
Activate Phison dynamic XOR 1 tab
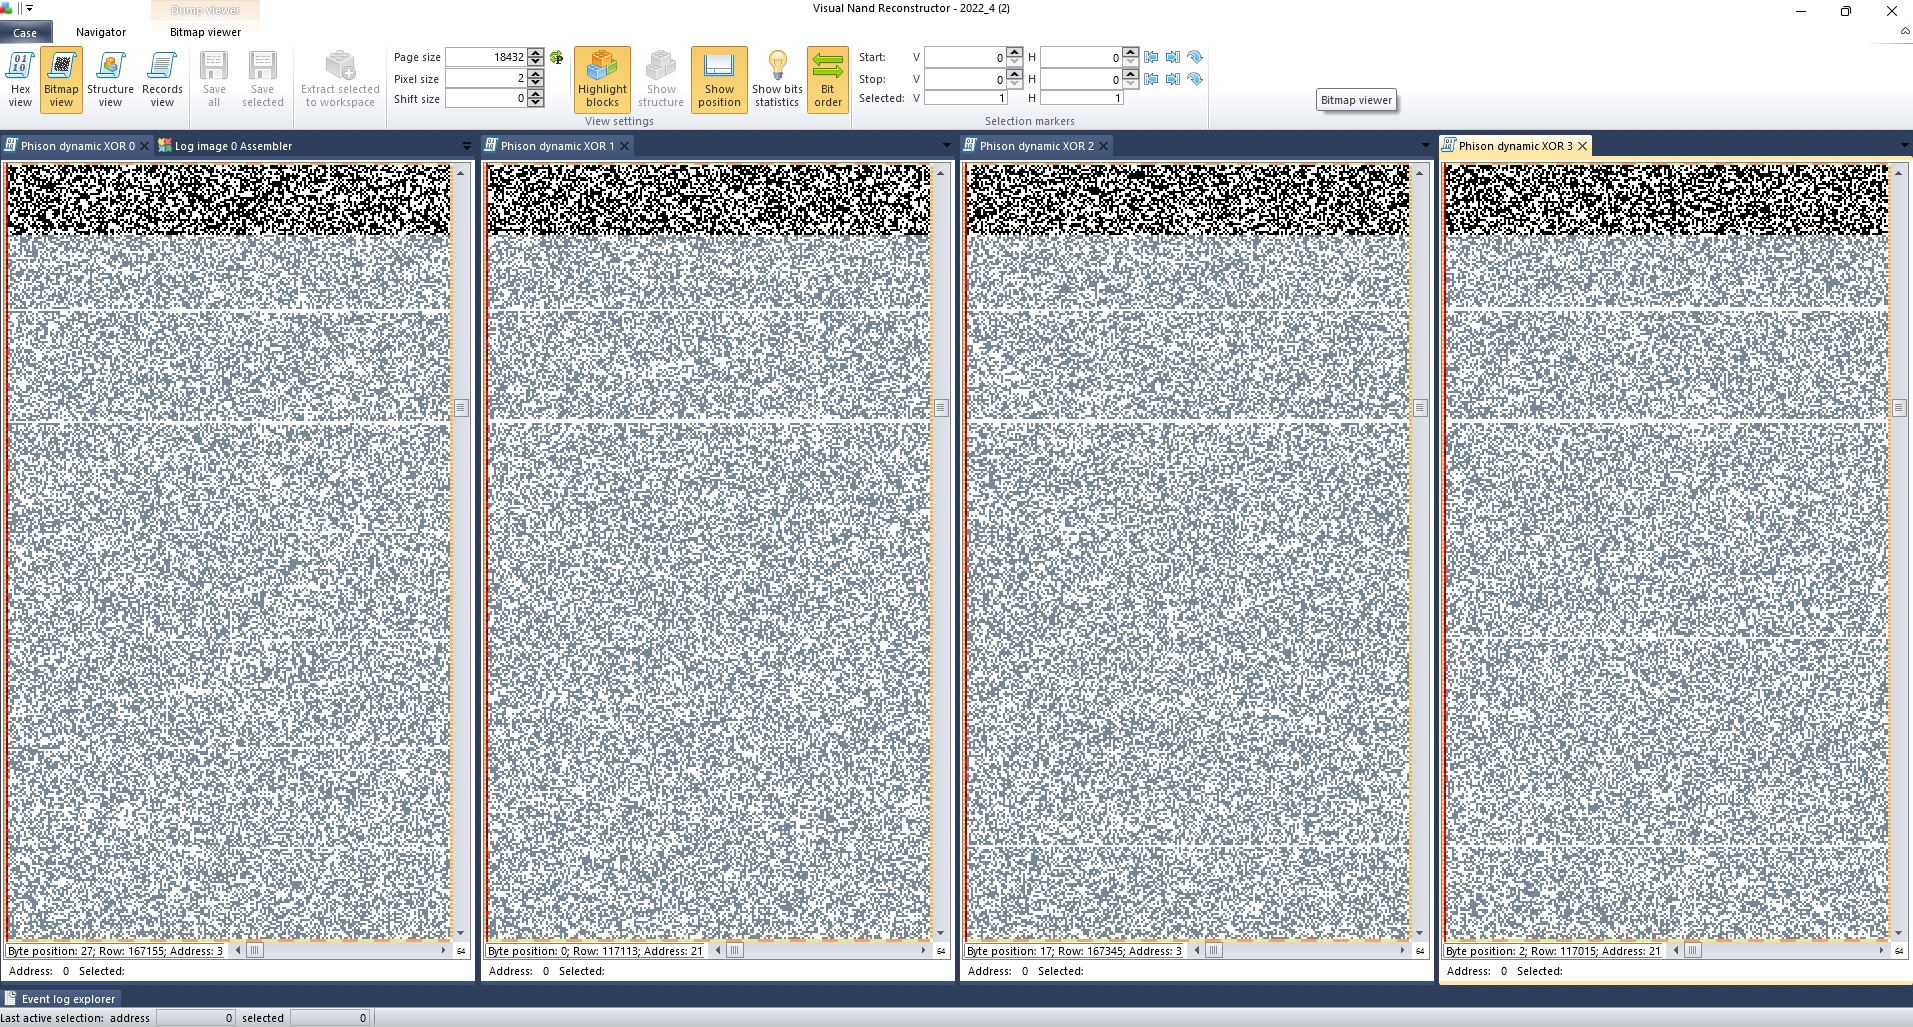(x=557, y=146)
